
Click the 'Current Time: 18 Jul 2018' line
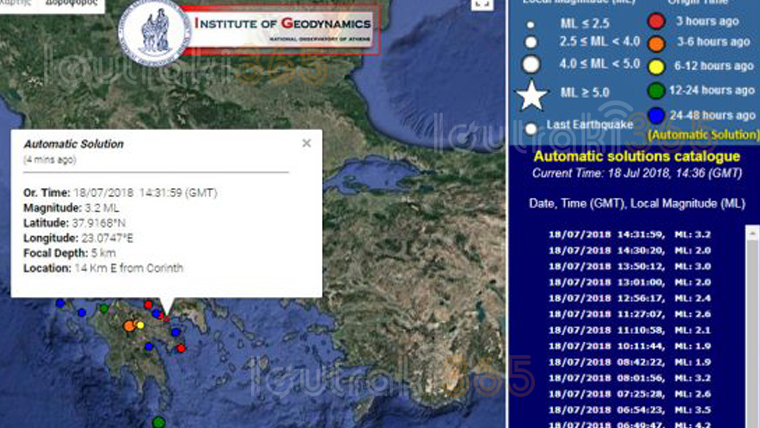(x=636, y=174)
